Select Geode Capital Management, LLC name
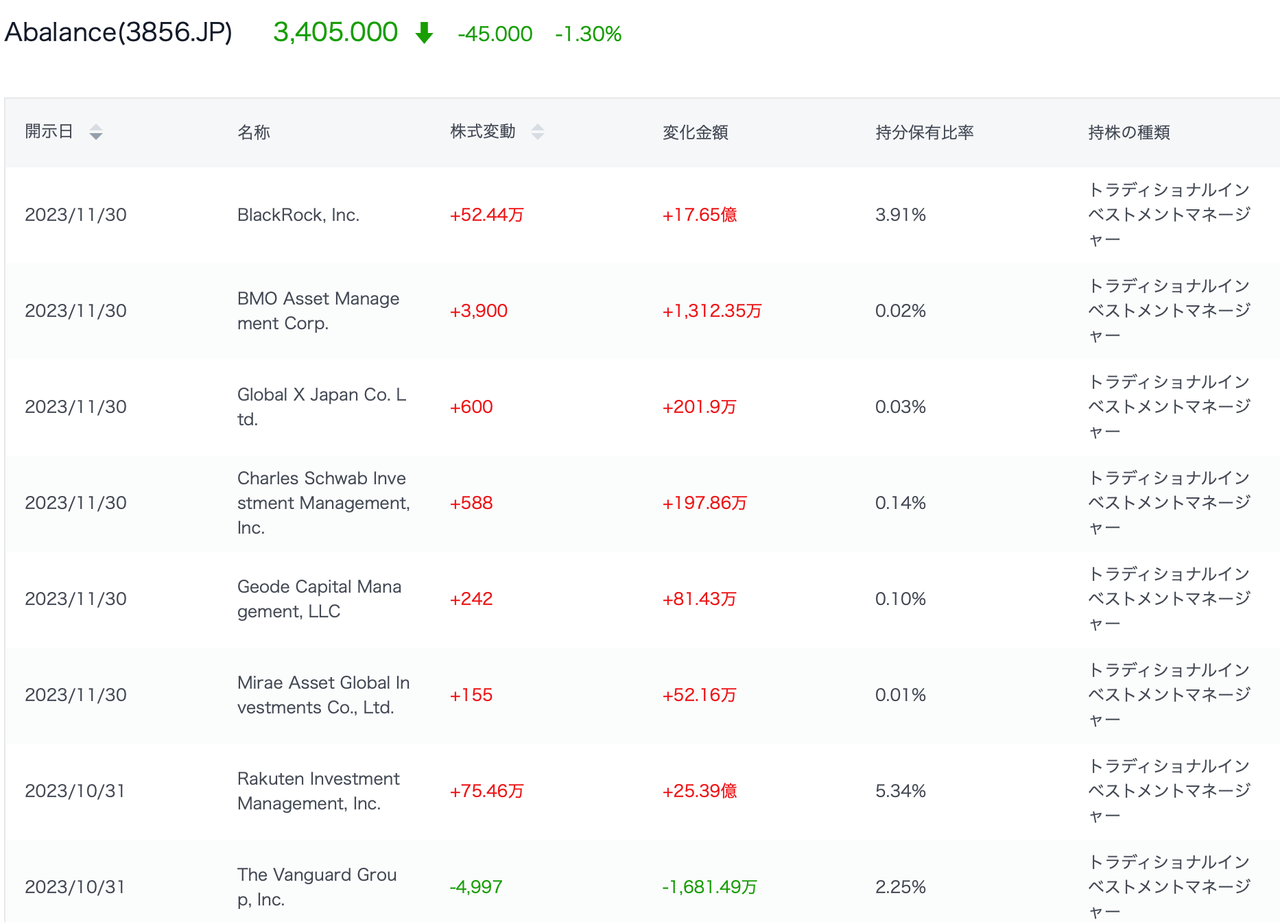The image size is (1280, 922). coord(319,599)
